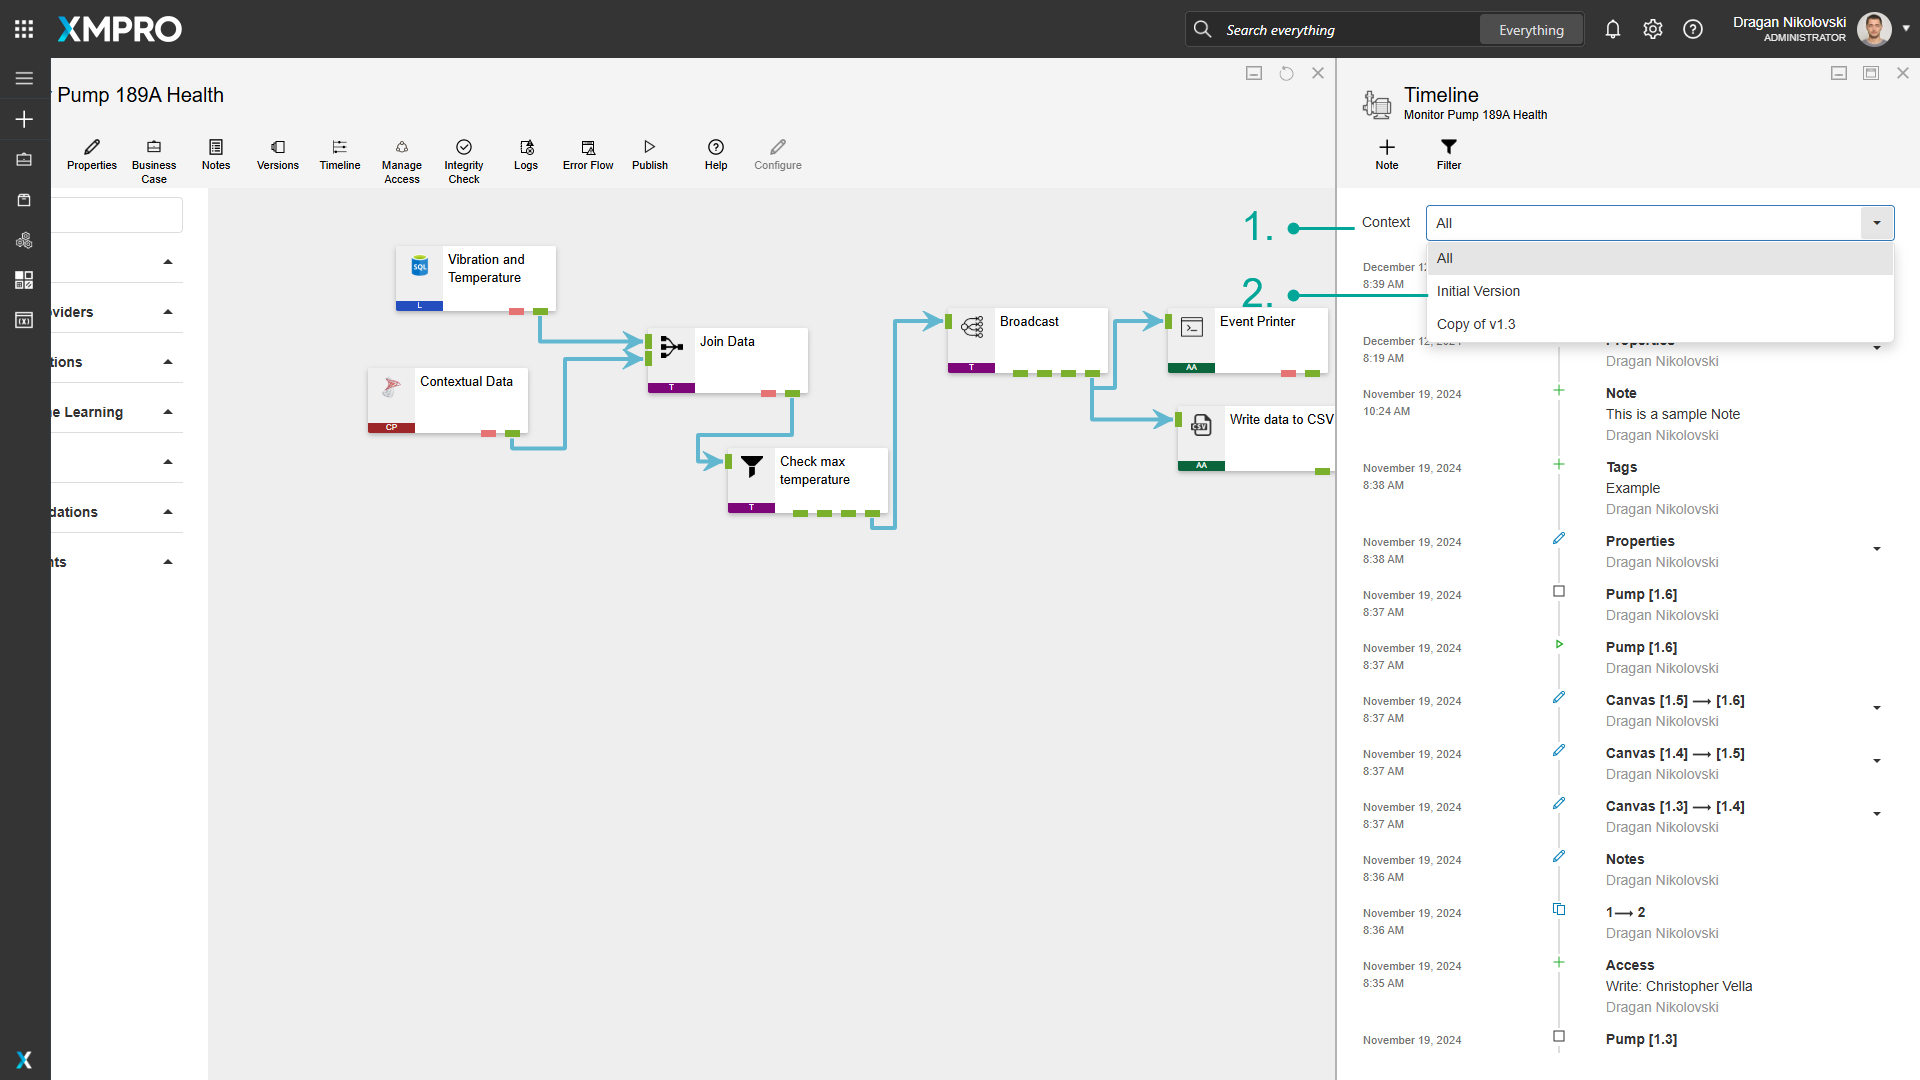Click the Note timeline entry 'This is a sample Note'

[1673, 414]
